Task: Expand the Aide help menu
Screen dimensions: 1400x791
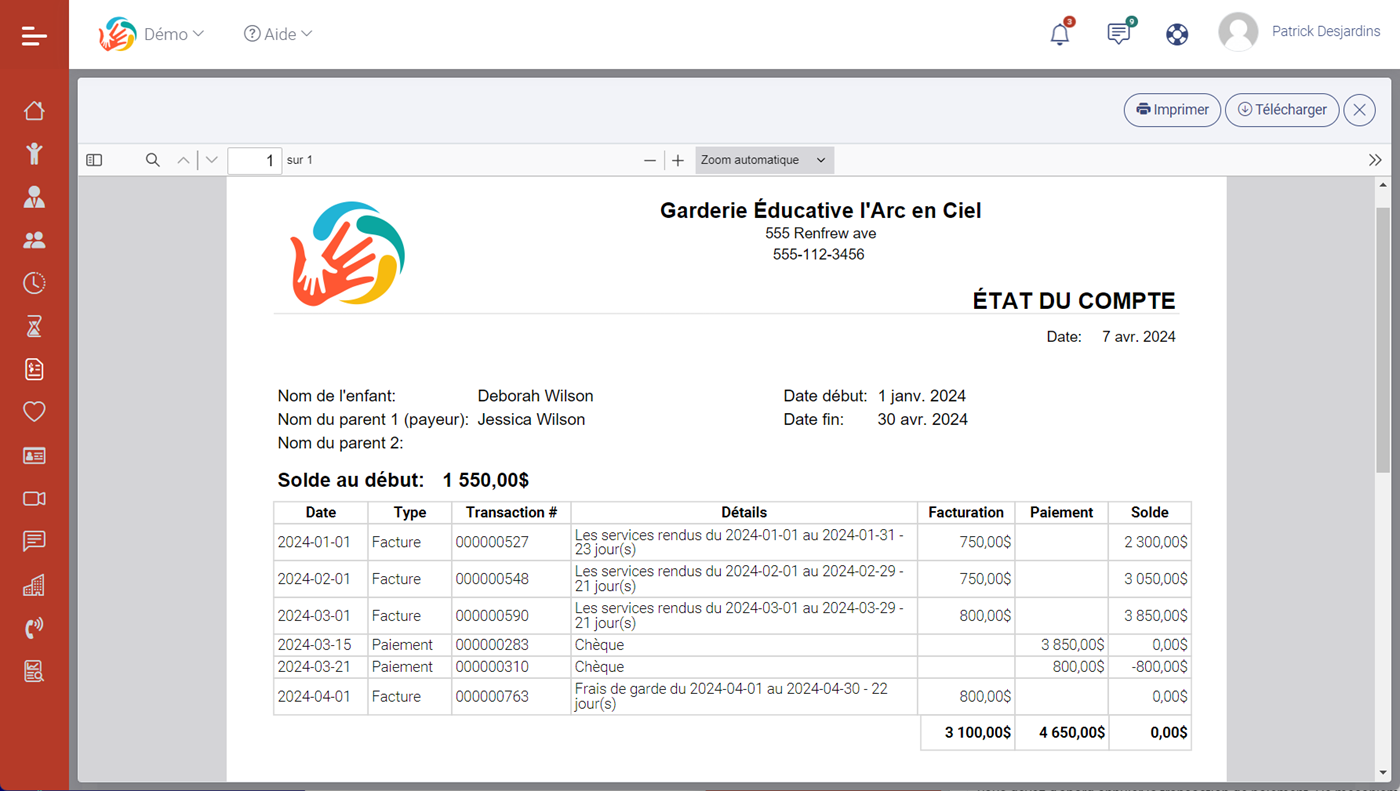Action: click(x=278, y=33)
